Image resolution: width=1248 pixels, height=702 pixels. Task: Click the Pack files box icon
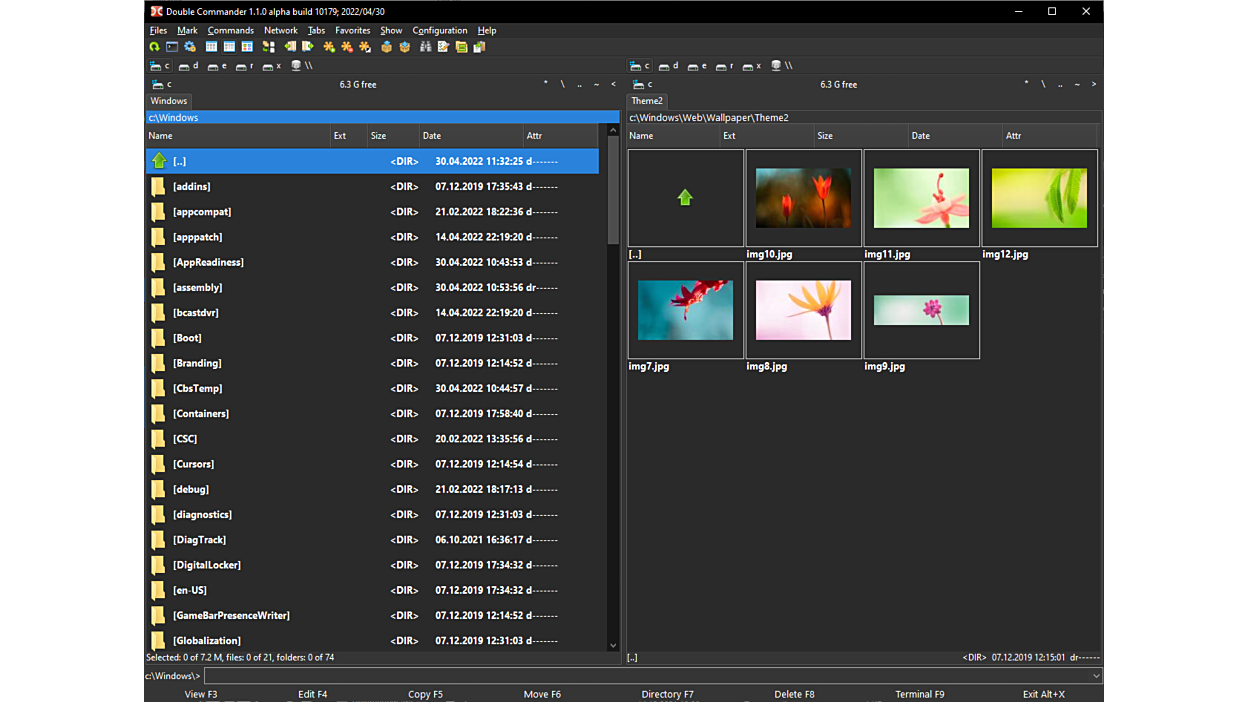pyautogui.click(x=386, y=47)
